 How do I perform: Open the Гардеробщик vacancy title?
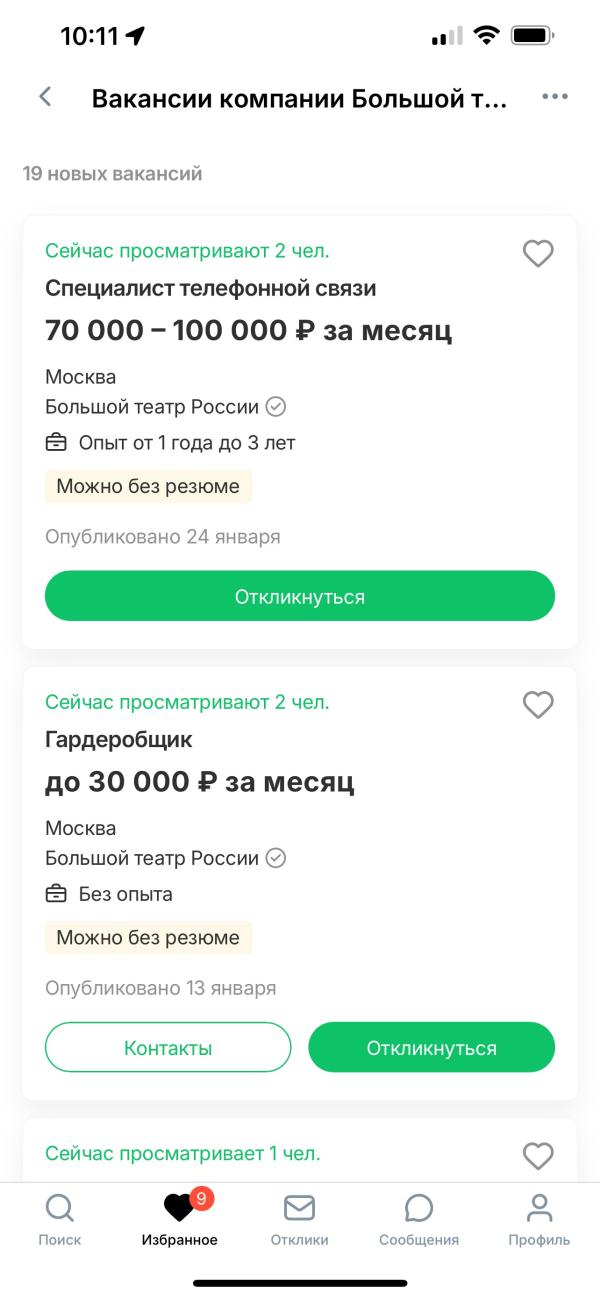[x=119, y=740]
